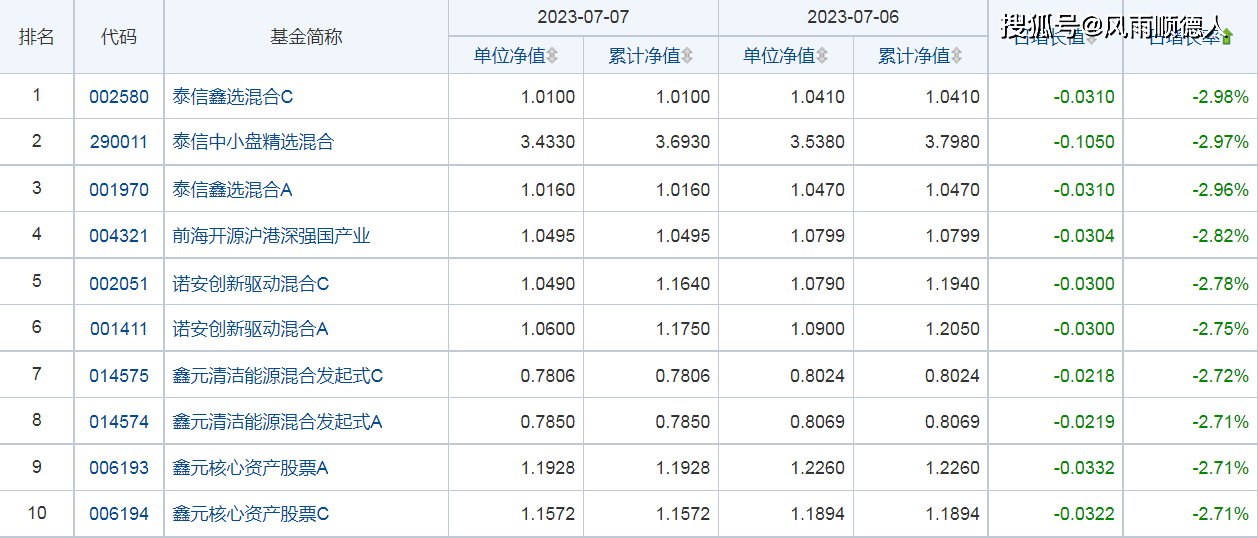
Task: Click fund code 006194
Action: 119,514
